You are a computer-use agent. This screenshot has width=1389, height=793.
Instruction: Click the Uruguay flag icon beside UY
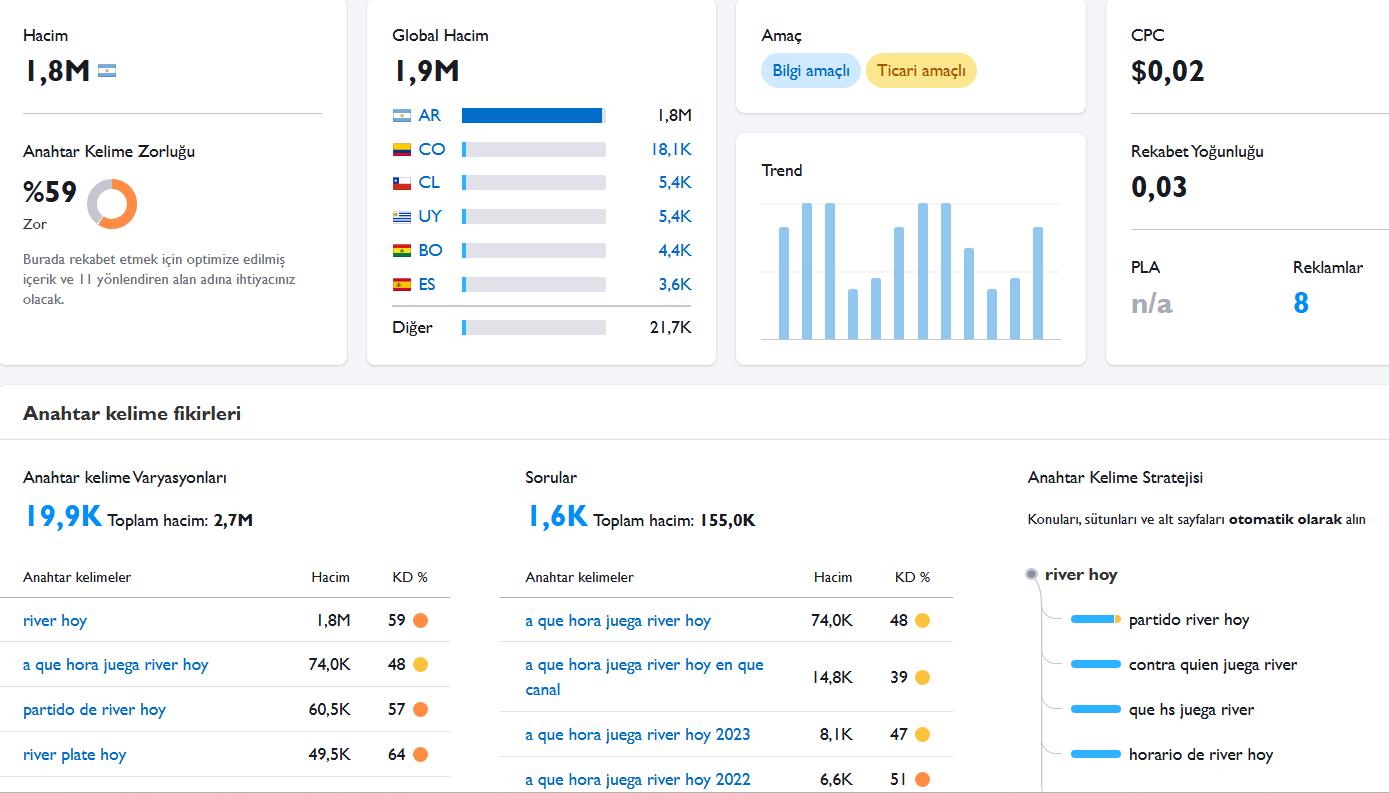(x=402, y=217)
